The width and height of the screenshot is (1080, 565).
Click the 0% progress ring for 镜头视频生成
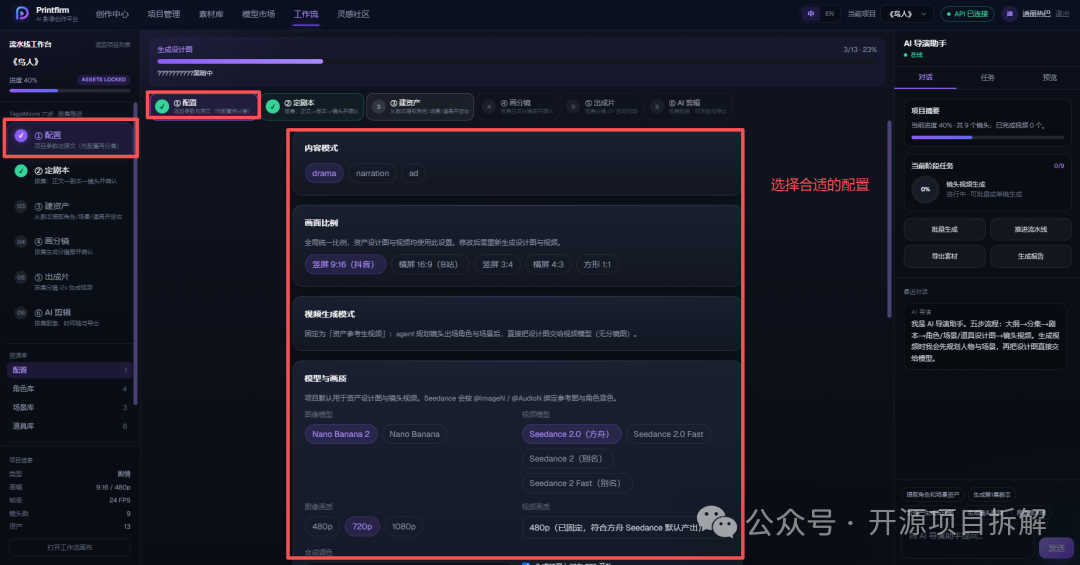925,189
